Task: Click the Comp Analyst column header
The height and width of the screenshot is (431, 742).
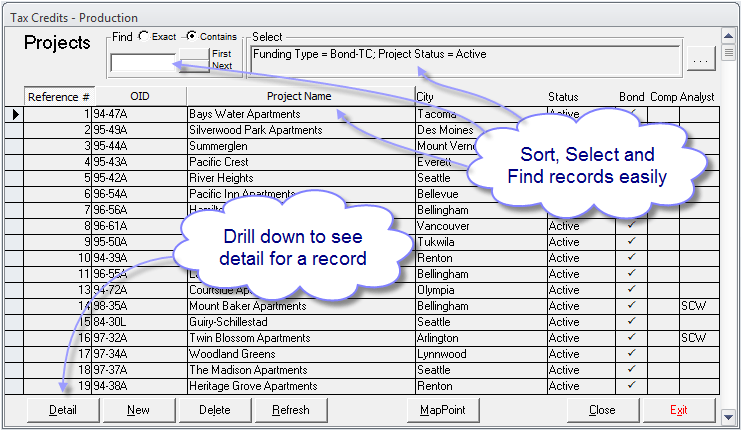Action: (x=682, y=97)
